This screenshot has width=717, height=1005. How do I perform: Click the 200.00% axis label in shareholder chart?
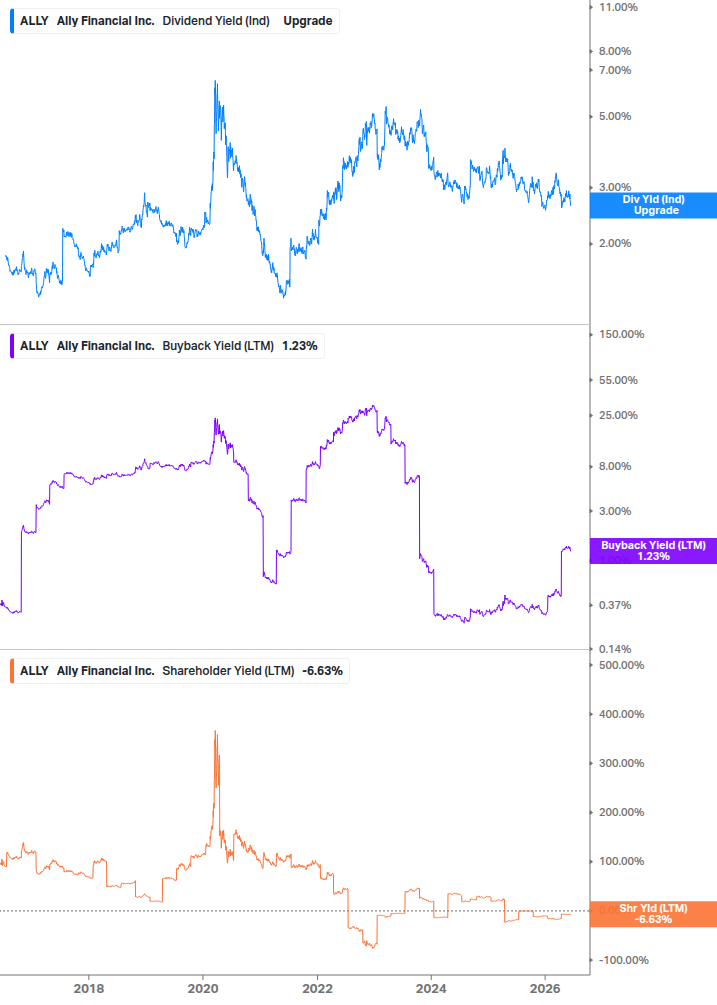pyautogui.click(x=622, y=811)
